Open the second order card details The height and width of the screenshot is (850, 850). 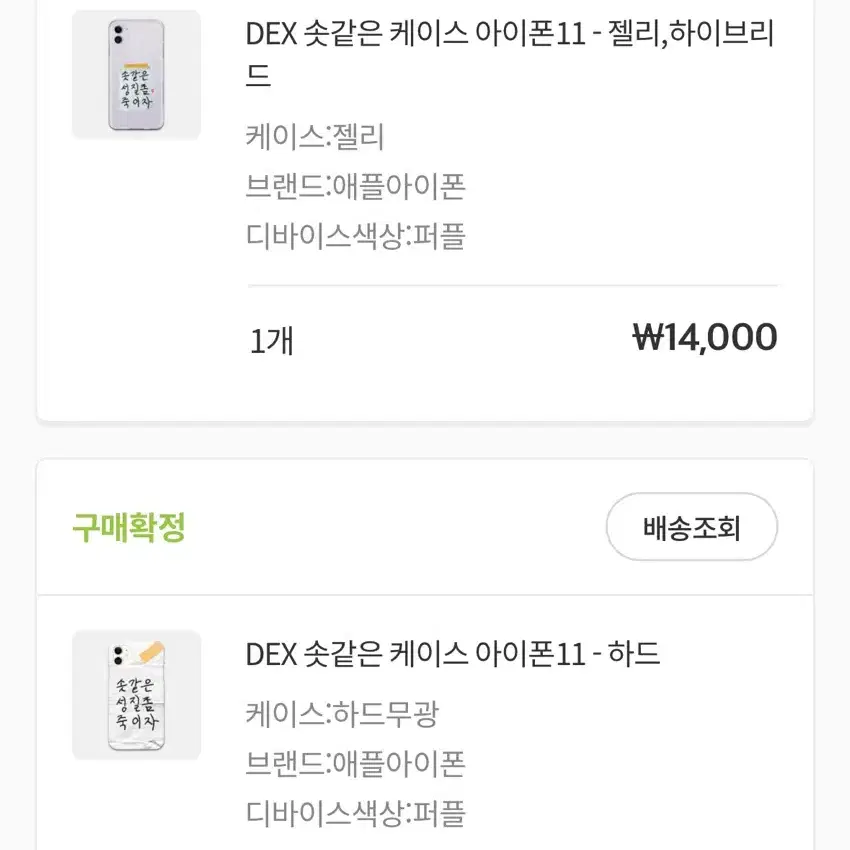tap(425, 700)
